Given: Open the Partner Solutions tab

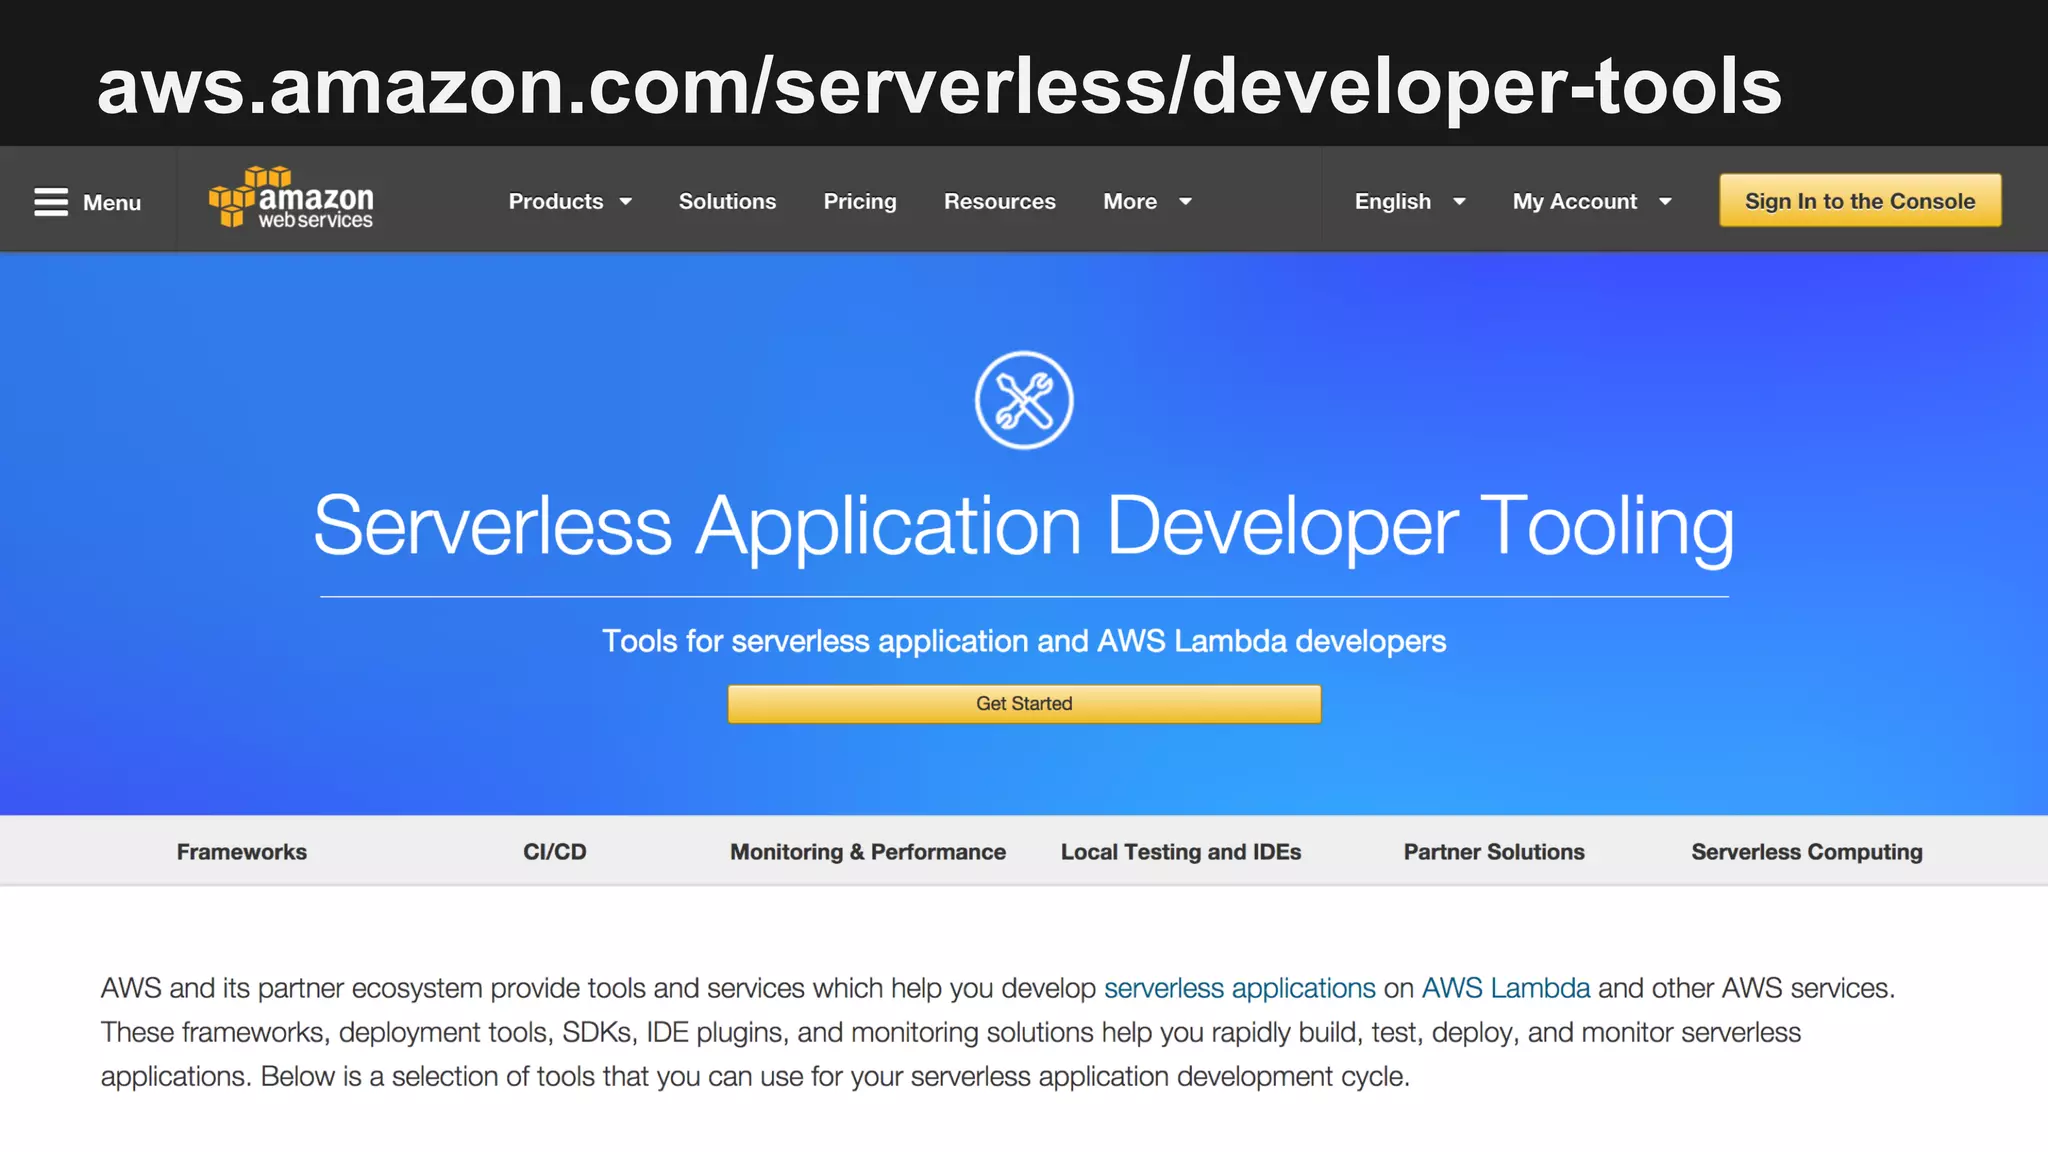Looking at the screenshot, I should click(x=1494, y=852).
